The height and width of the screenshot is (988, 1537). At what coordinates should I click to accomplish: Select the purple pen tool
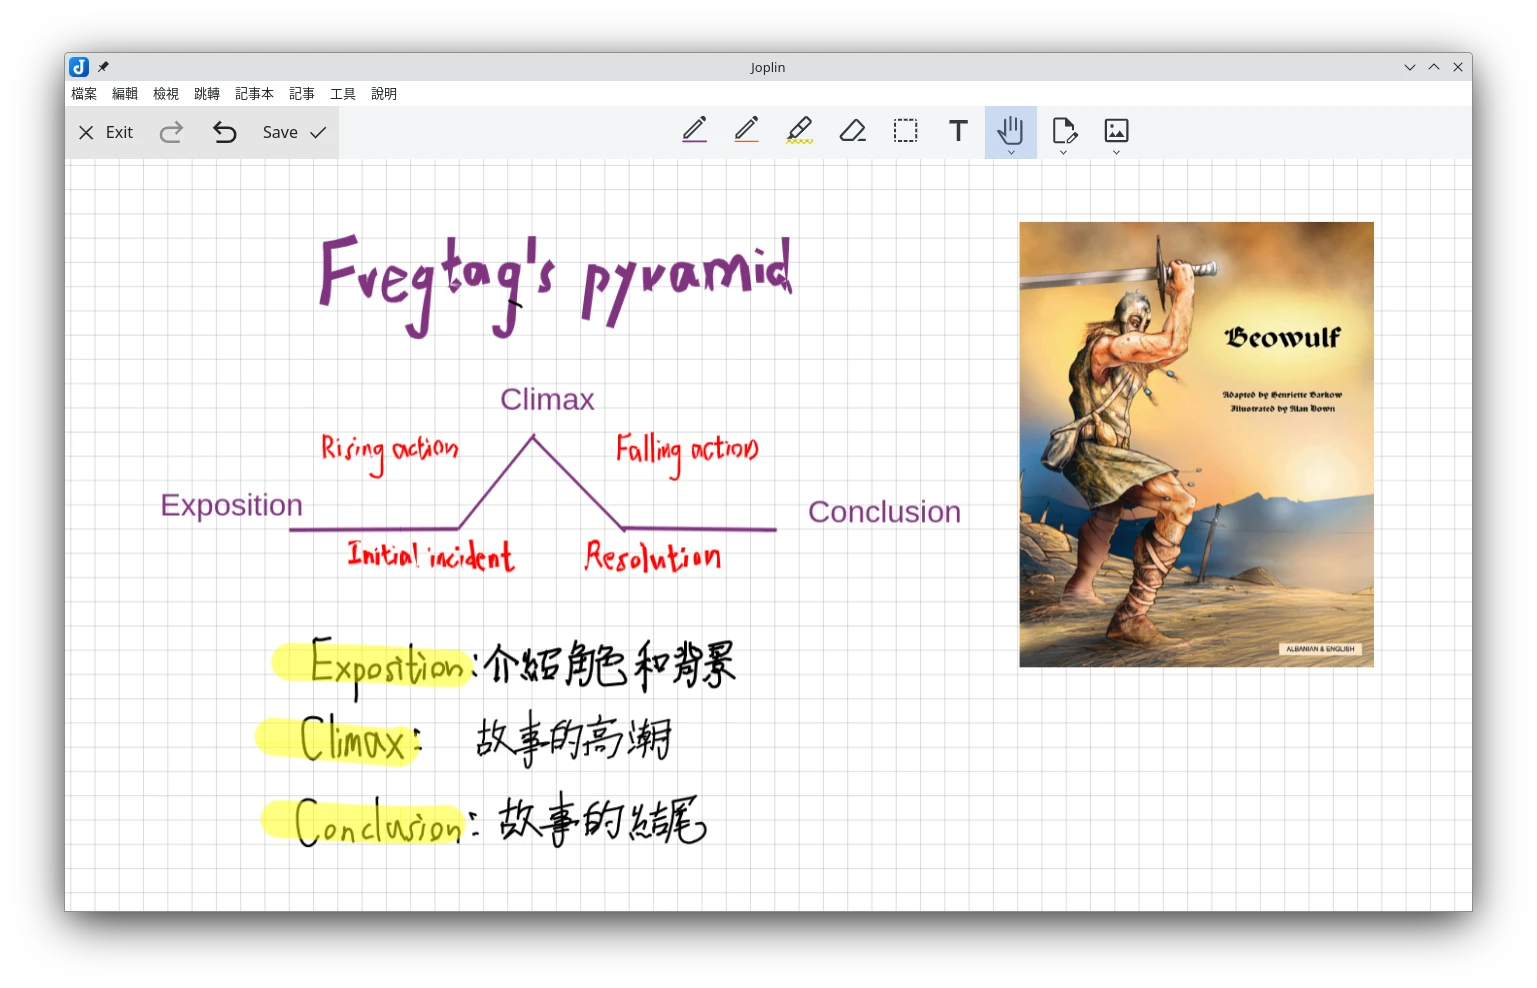tap(695, 131)
